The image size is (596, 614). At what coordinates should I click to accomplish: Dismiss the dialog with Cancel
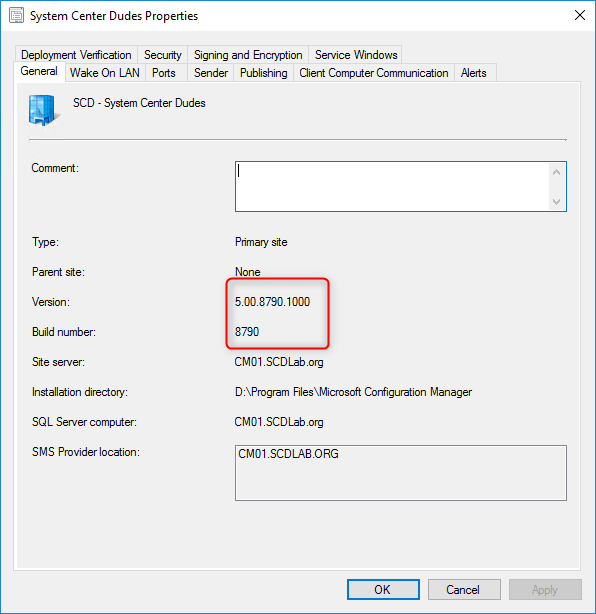pyautogui.click(x=464, y=589)
